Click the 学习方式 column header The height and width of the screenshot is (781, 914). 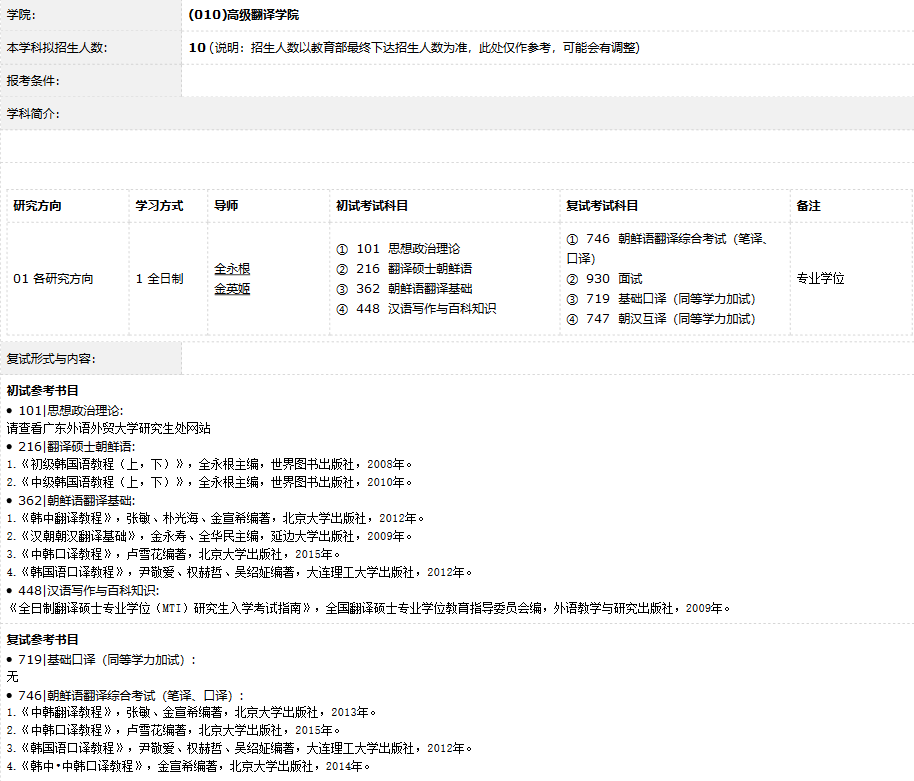[160, 206]
